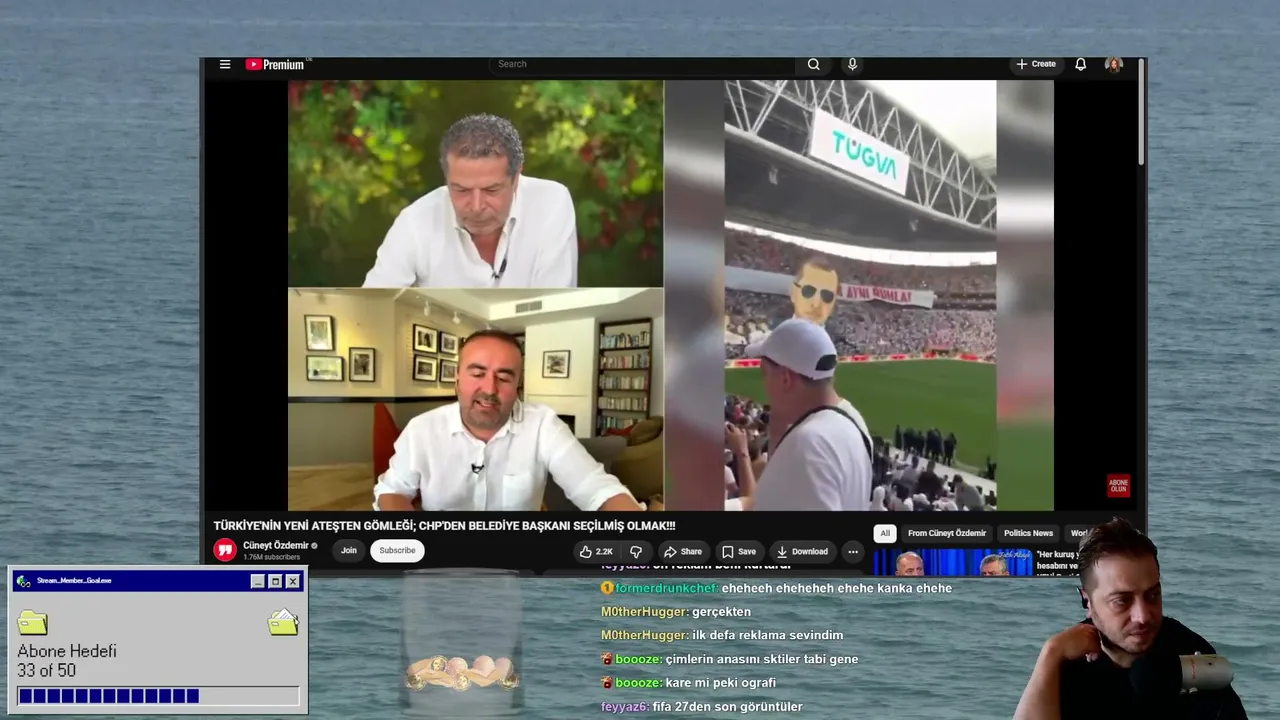
Task: Select the From Cüneyt Özdemir chip
Action: [947, 533]
